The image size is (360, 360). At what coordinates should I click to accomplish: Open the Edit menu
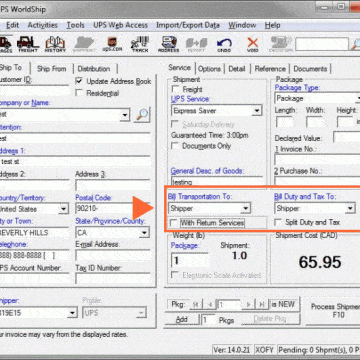coord(13,25)
